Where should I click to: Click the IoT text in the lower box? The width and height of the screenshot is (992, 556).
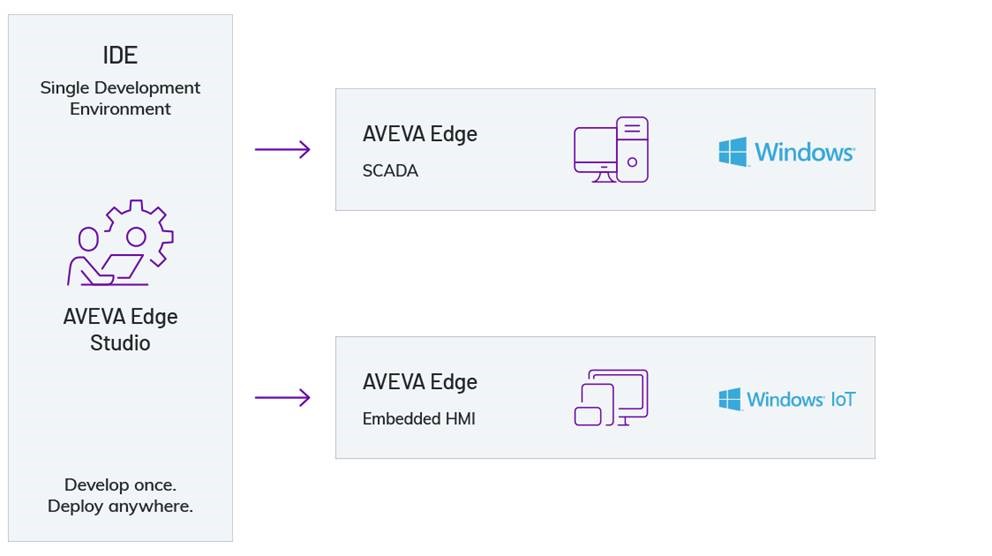pos(842,400)
